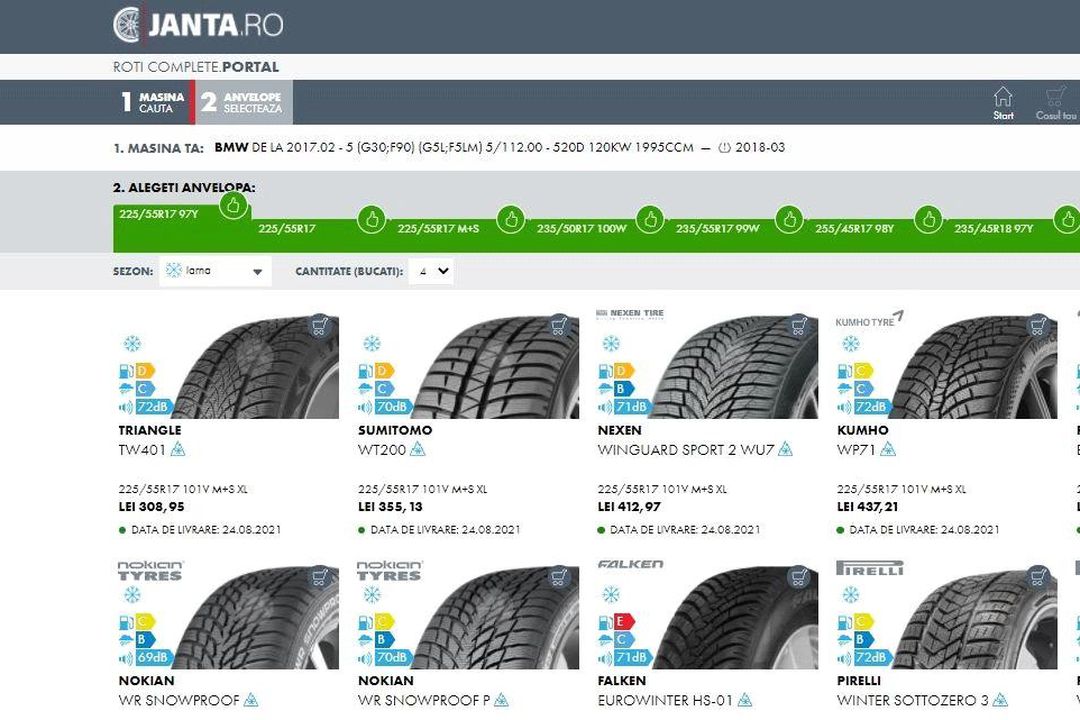The height and width of the screenshot is (720, 1080).
Task: Open the shopping cart Cosul tau
Action: click(1055, 102)
